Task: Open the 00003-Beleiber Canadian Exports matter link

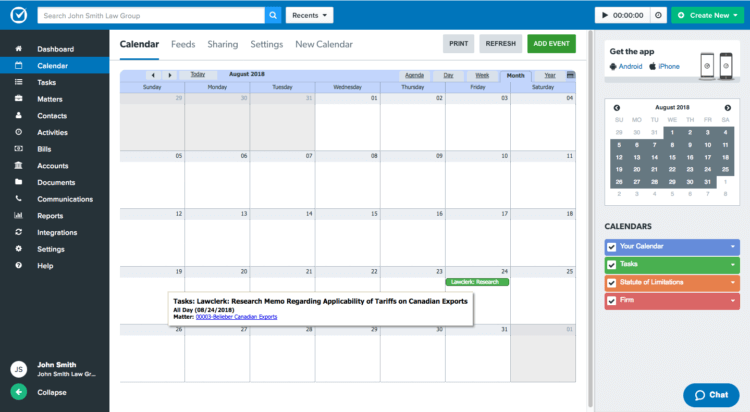Action: pos(235,317)
